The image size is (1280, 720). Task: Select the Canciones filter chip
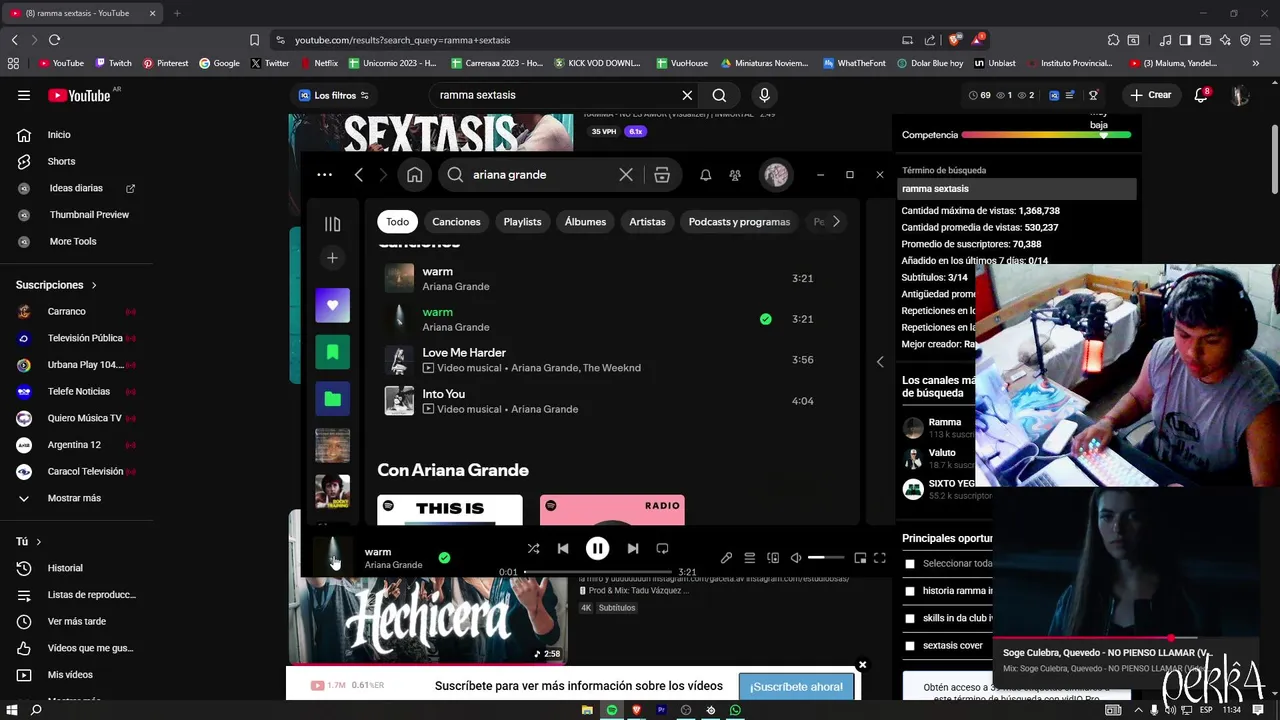coord(456,222)
